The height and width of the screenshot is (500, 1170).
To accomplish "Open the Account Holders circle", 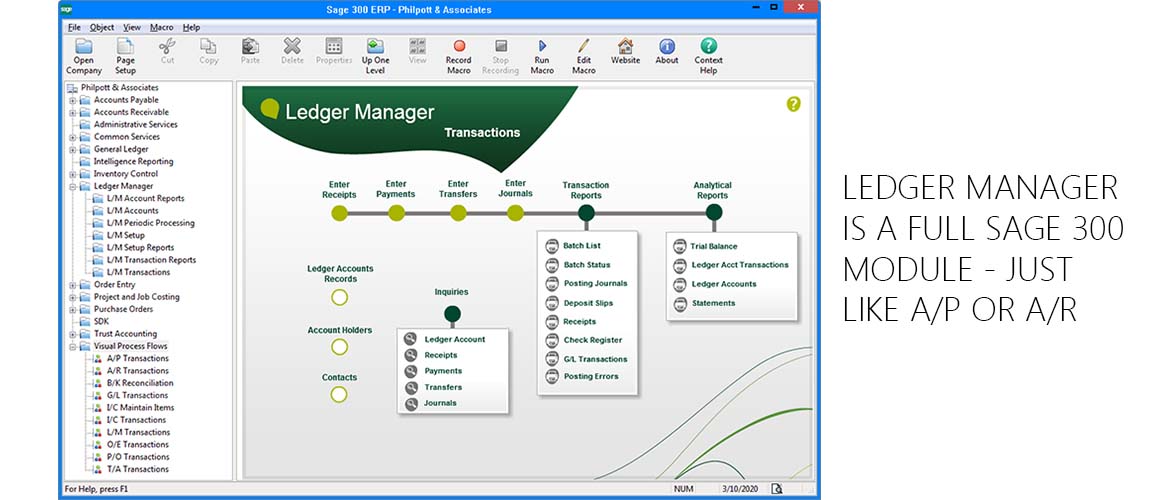I will pyautogui.click(x=340, y=347).
